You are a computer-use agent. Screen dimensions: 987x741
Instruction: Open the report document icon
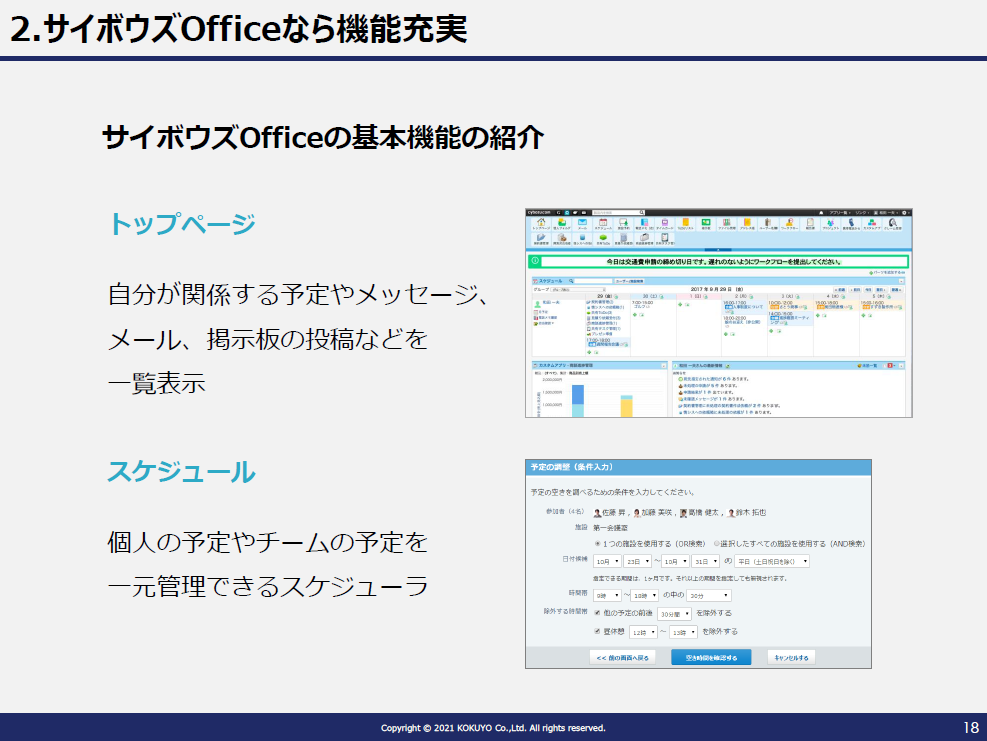click(x=810, y=222)
